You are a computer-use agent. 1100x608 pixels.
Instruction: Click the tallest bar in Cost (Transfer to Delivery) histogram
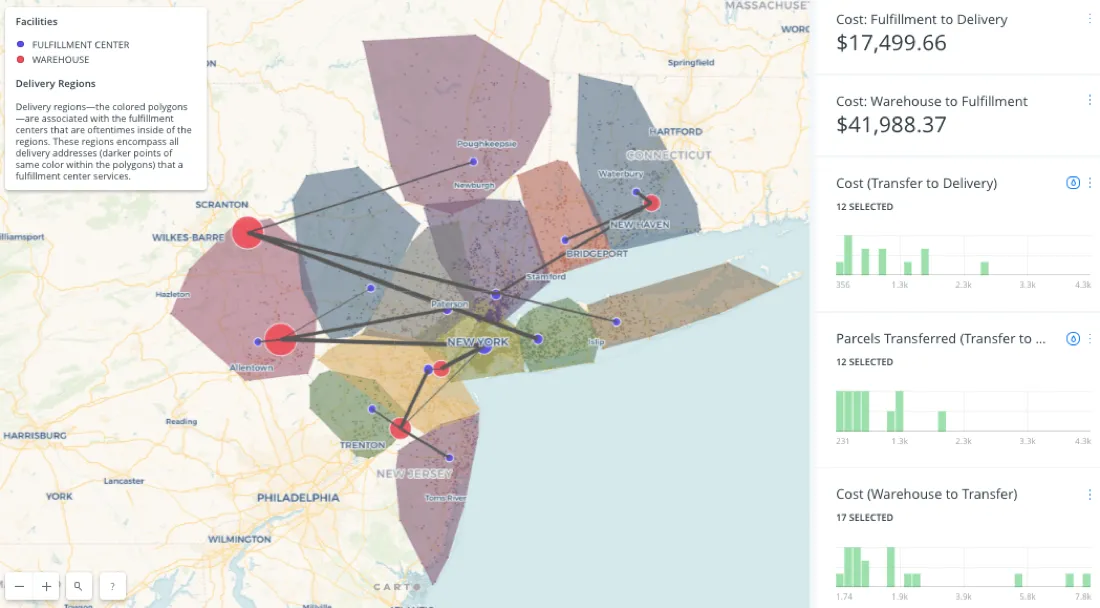847,253
